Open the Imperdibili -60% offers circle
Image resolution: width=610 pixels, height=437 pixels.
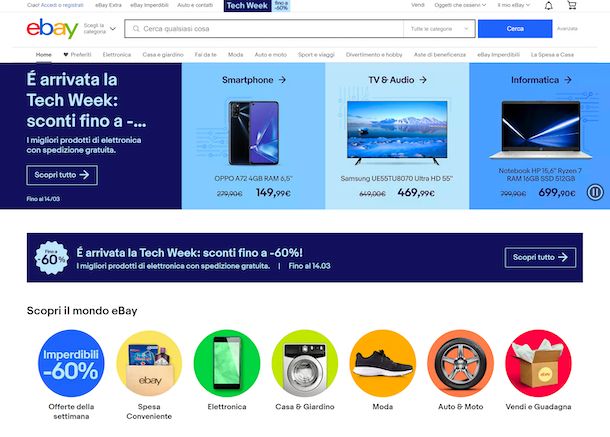[x=71, y=363]
